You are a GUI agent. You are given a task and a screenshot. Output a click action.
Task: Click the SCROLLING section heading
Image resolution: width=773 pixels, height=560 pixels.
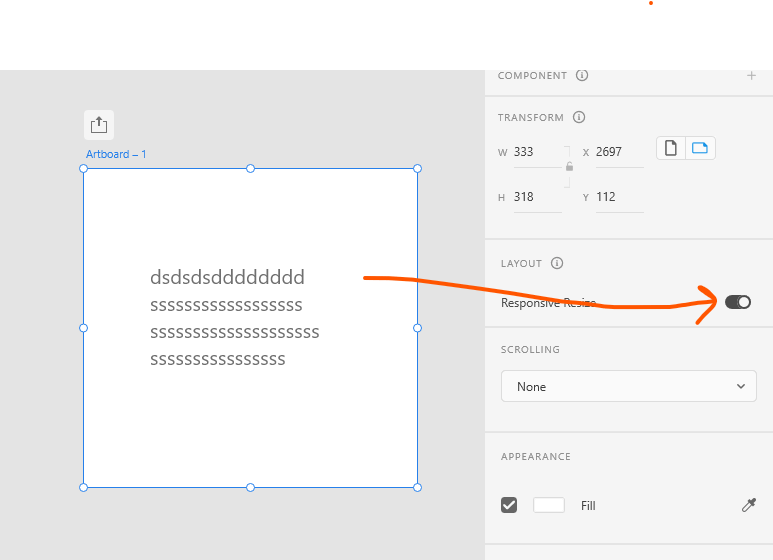[x=530, y=350]
